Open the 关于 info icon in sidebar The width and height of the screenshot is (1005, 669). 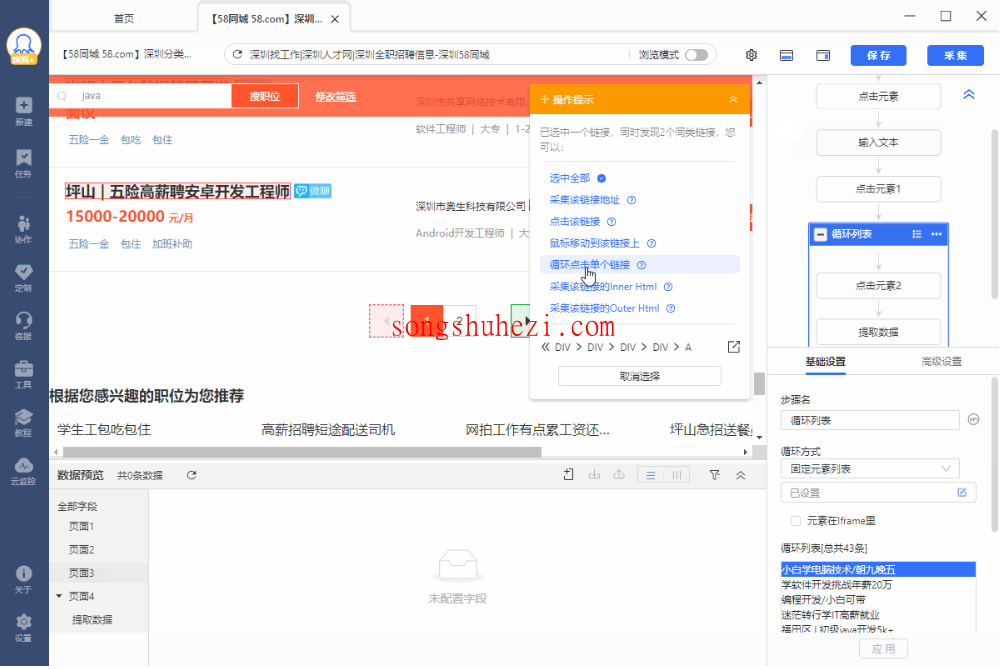(x=24, y=579)
